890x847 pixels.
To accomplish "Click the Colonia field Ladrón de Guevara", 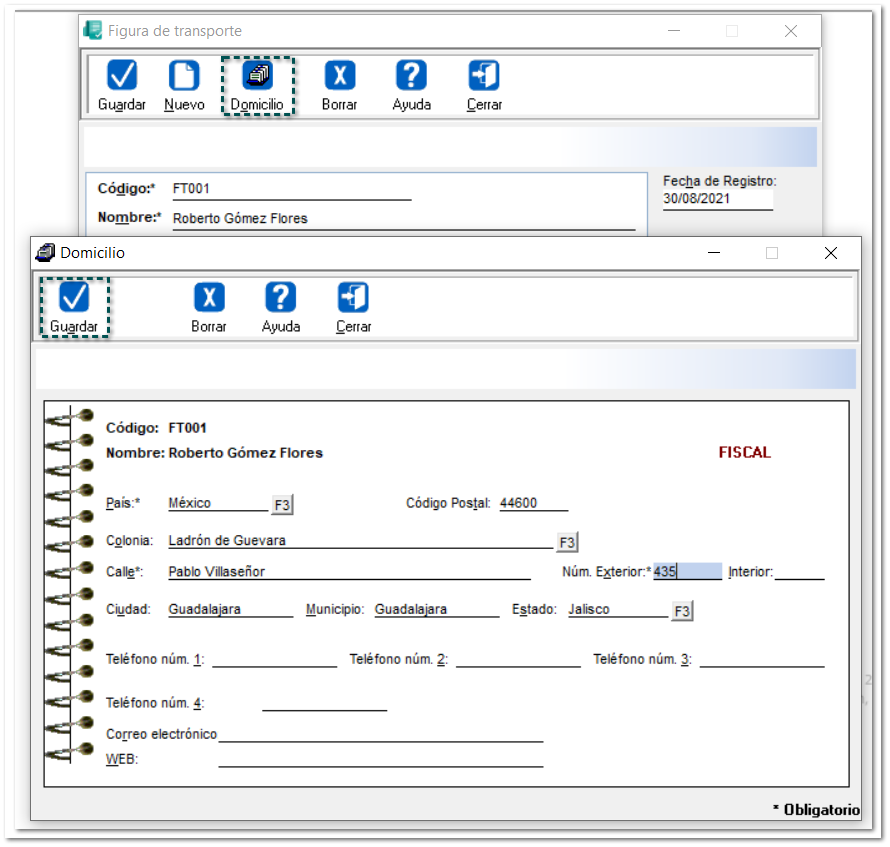I will point(360,540).
